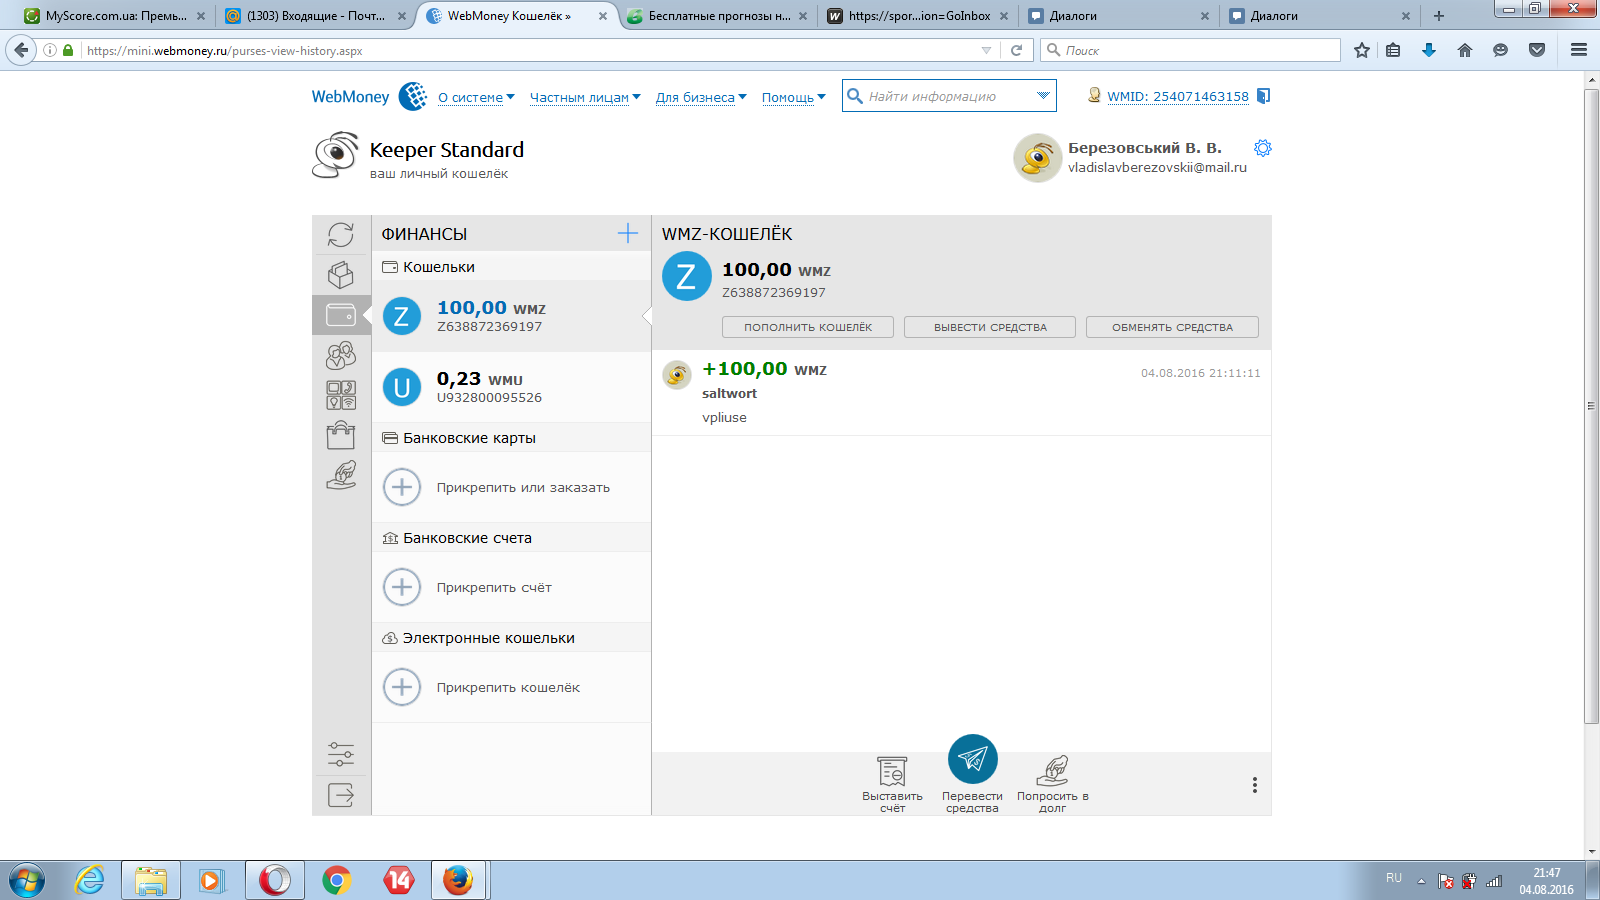The width and height of the screenshot is (1600, 900).
Task: Open the Firefox hamburger menu
Action: point(1579,50)
